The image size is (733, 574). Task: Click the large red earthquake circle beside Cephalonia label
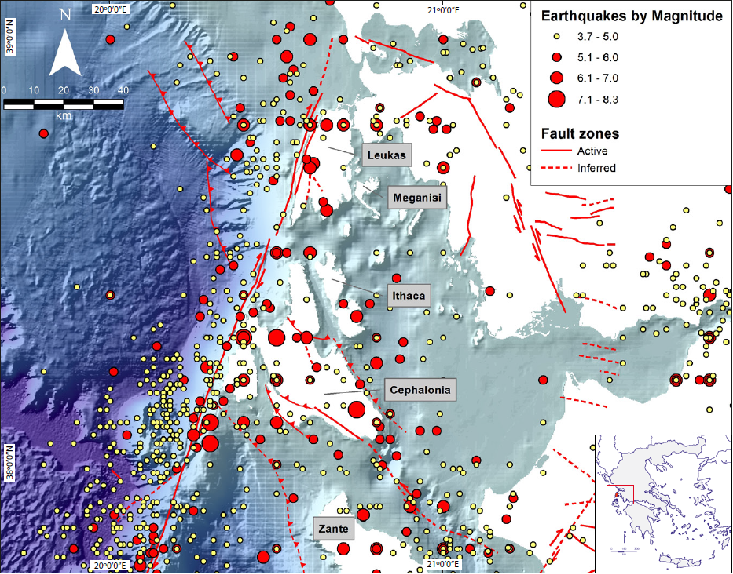tap(356, 408)
